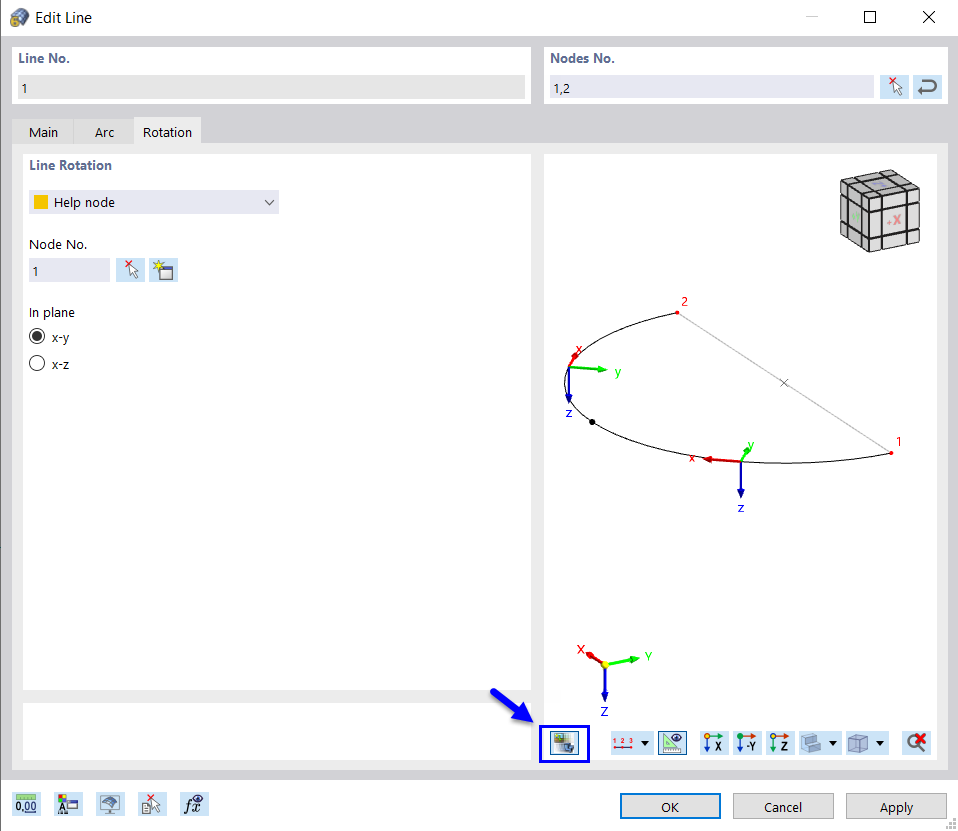
Task: Open the formula editor fx icon
Action: [194, 803]
